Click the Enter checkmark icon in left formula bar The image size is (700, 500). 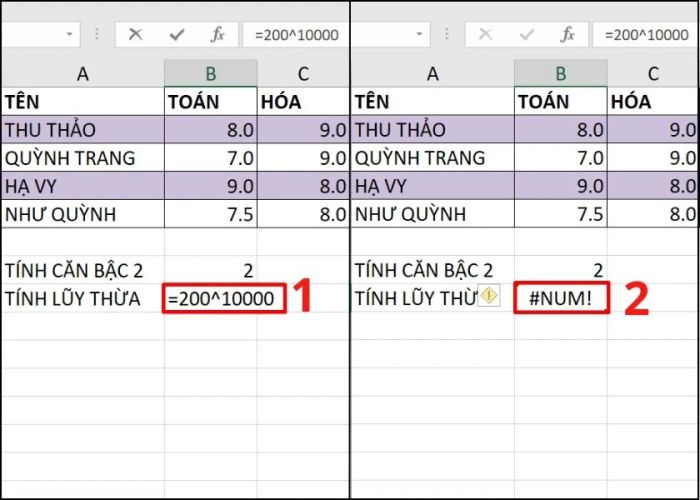177,34
